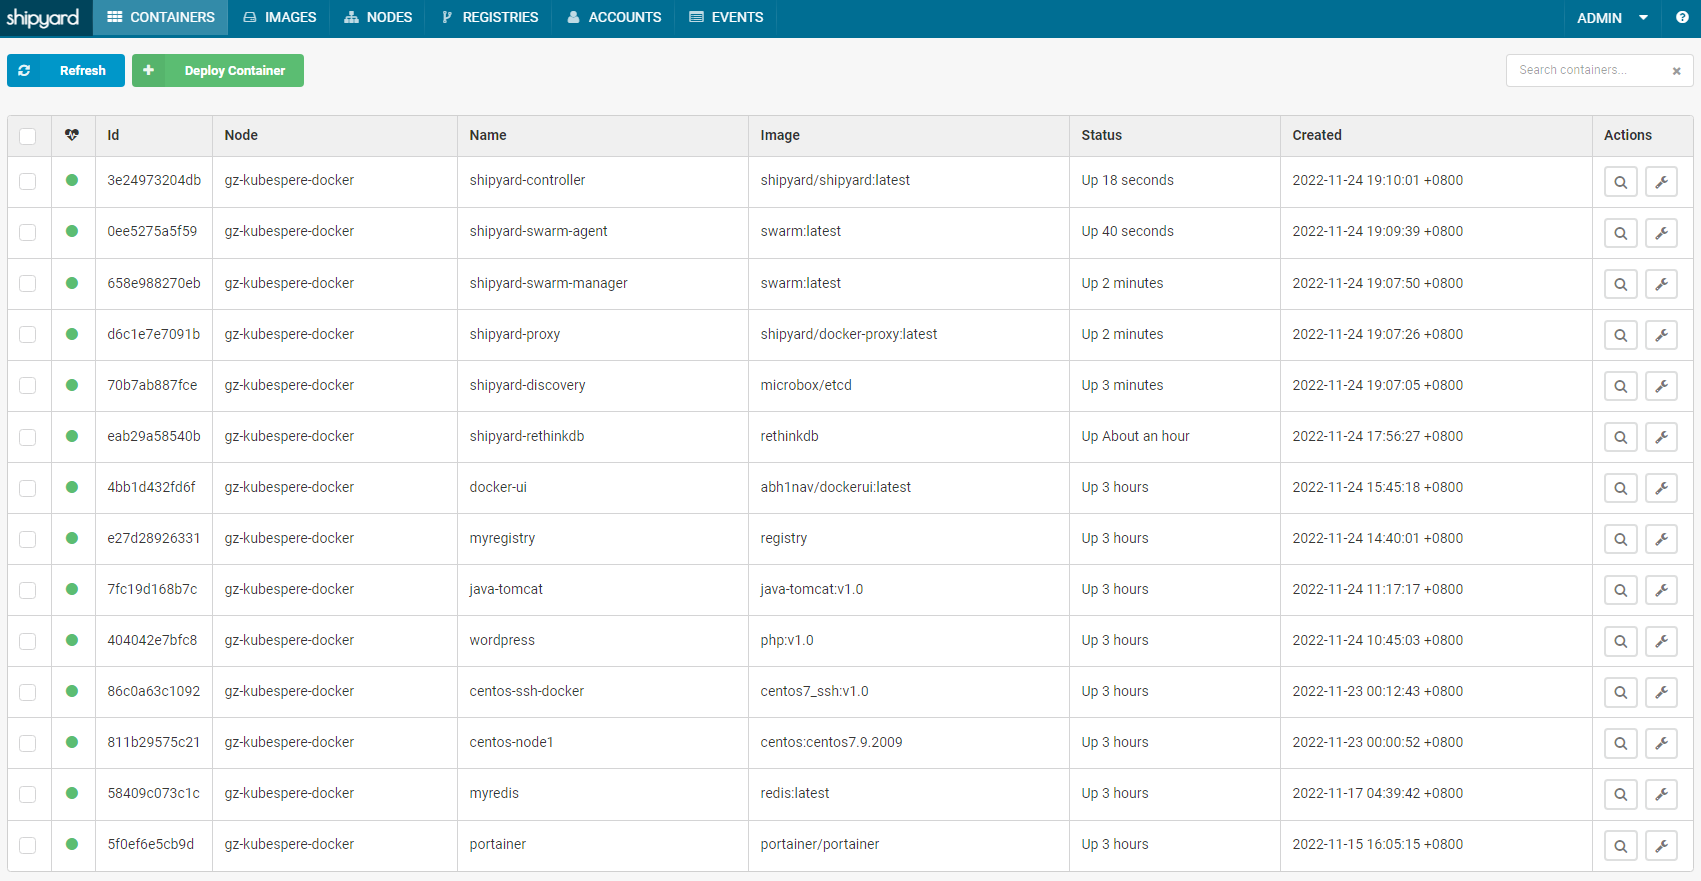The height and width of the screenshot is (881, 1701).
Task: Open the CONTAINERS tab
Action: 161,18
